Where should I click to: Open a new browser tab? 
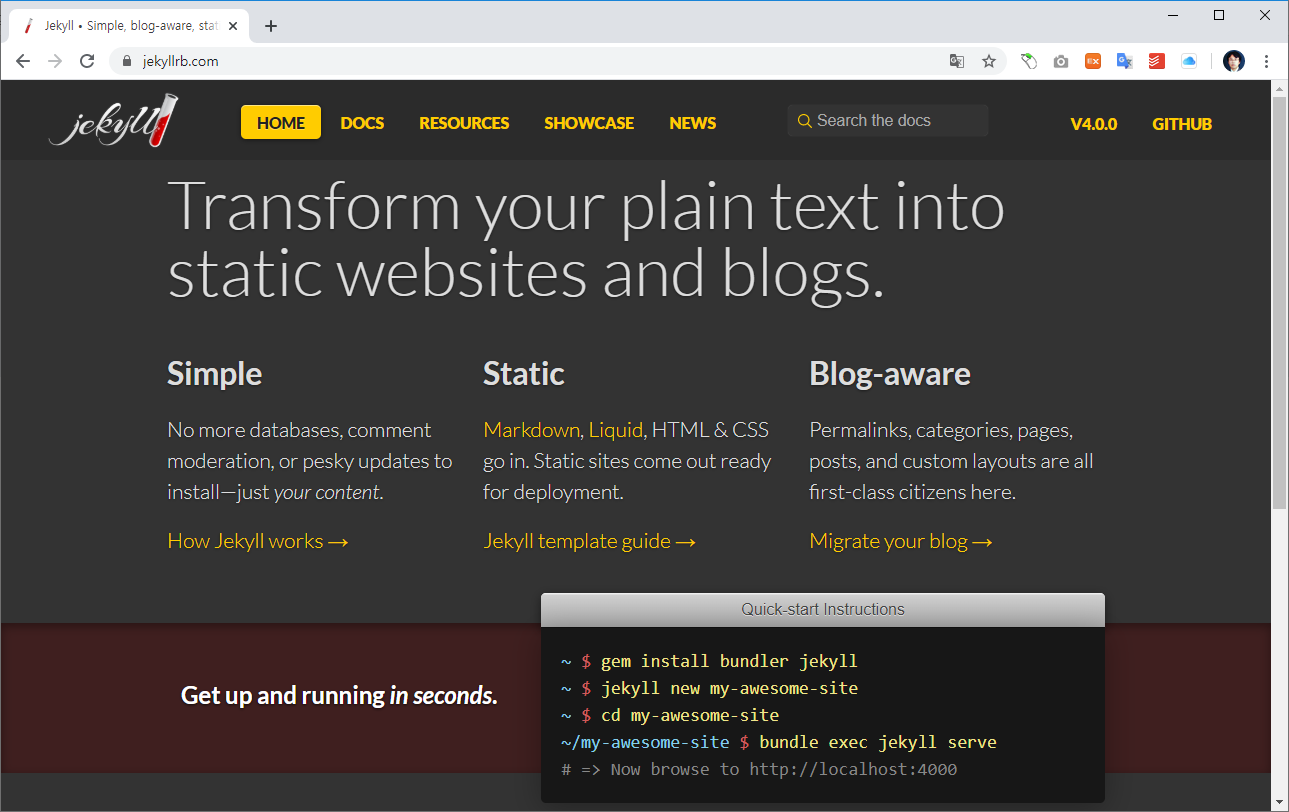tap(271, 26)
